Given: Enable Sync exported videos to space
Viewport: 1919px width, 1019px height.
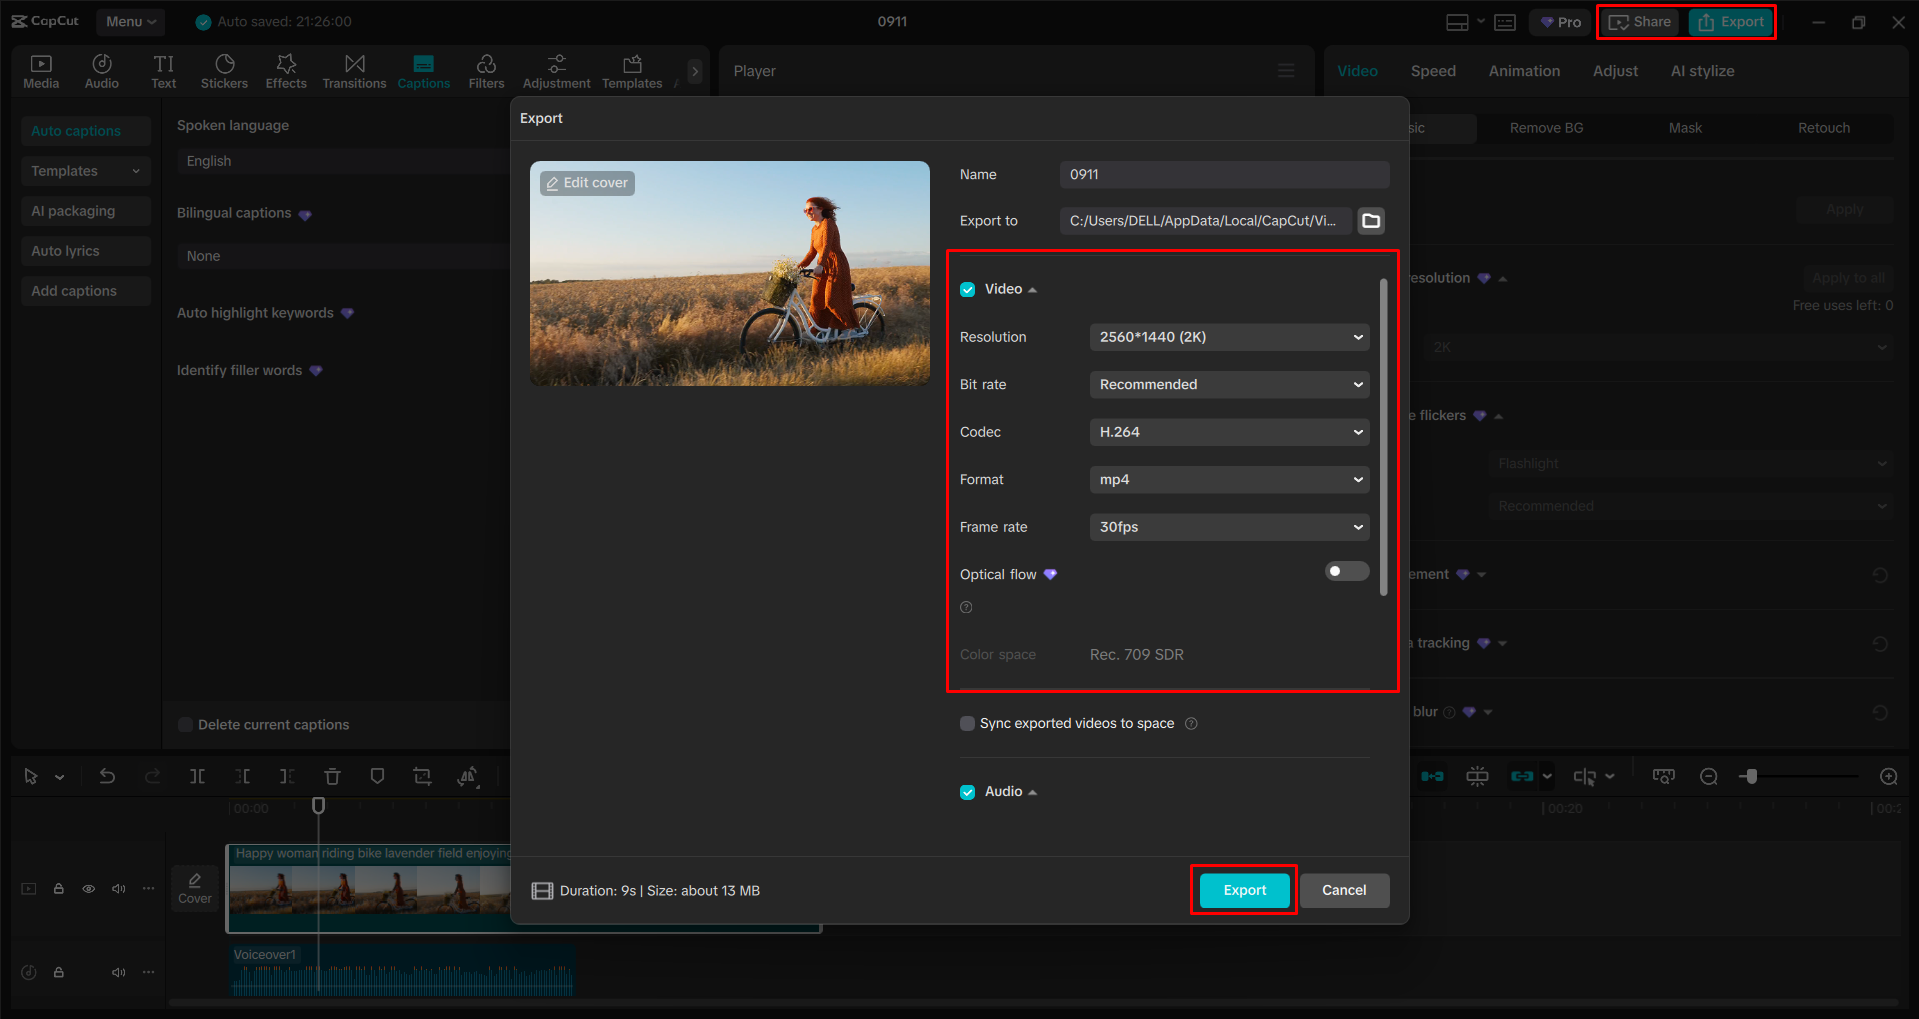Looking at the screenshot, I should pyautogui.click(x=967, y=724).
